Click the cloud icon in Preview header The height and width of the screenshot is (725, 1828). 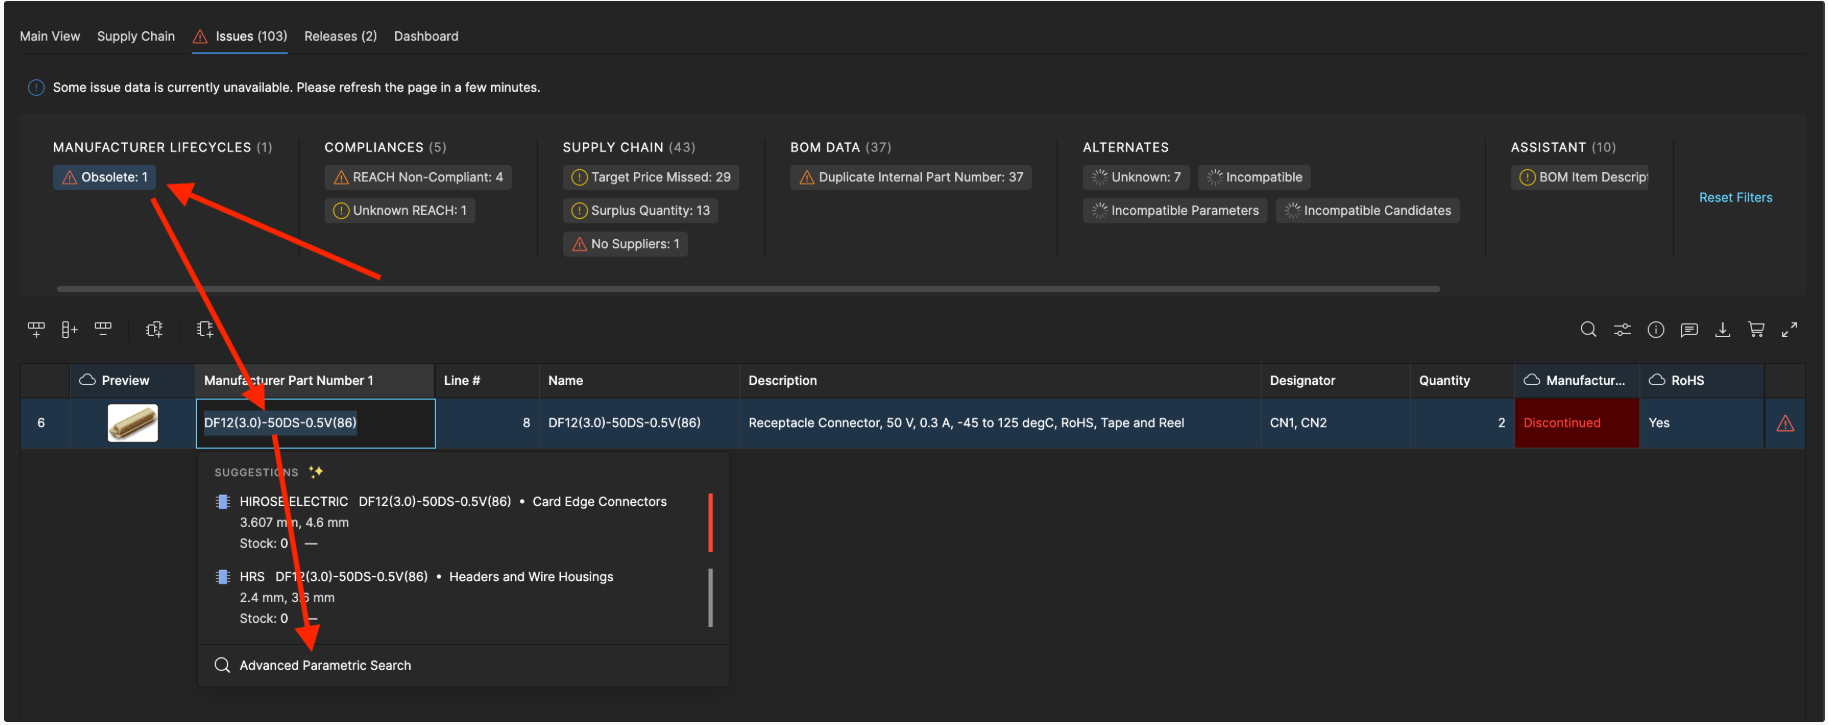(x=87, y=380)
